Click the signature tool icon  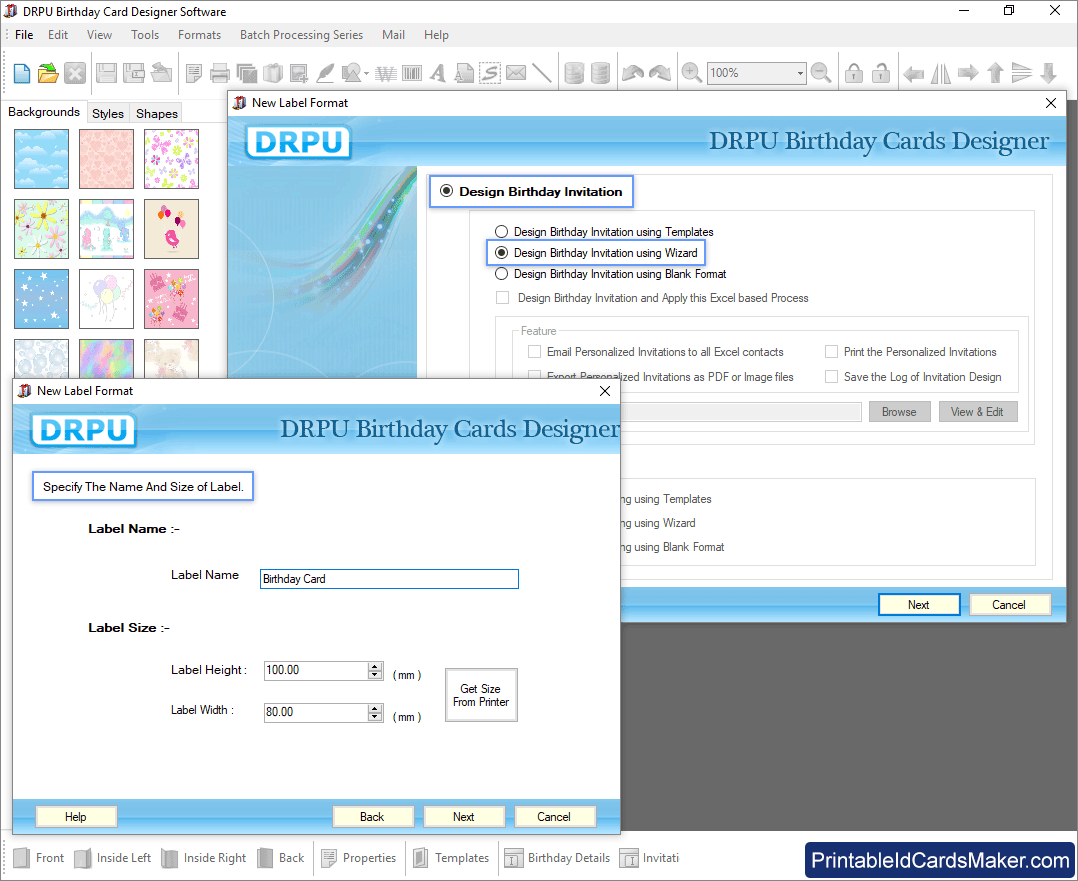[490, 73]
